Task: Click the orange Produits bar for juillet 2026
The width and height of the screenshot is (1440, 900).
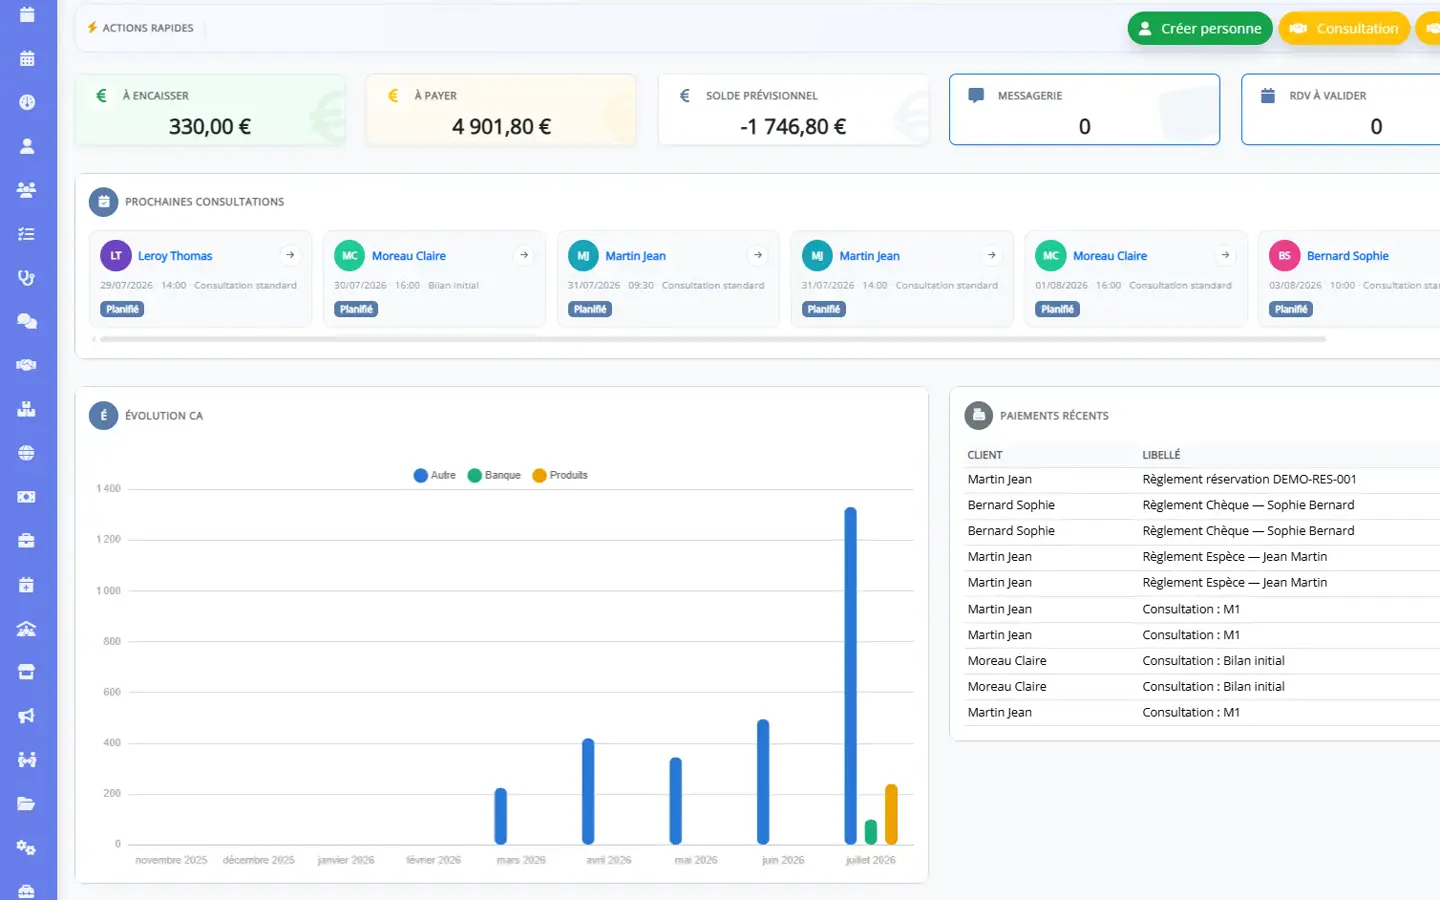Action: coord(891,814)
